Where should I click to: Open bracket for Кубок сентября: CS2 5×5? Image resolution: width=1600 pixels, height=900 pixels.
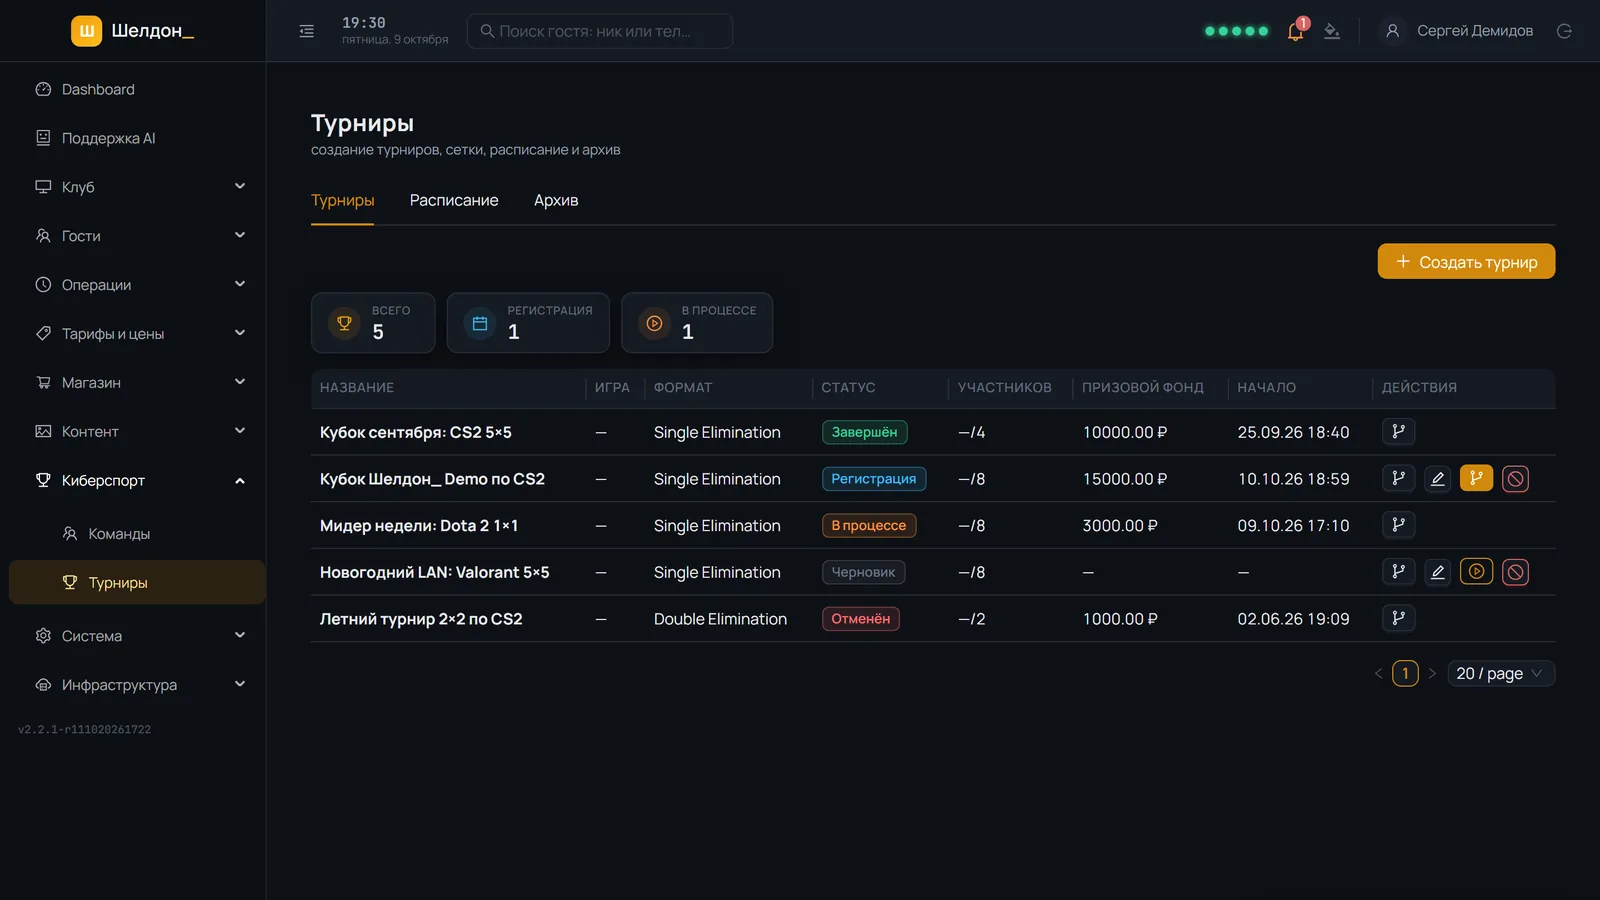click(1398, 432)
